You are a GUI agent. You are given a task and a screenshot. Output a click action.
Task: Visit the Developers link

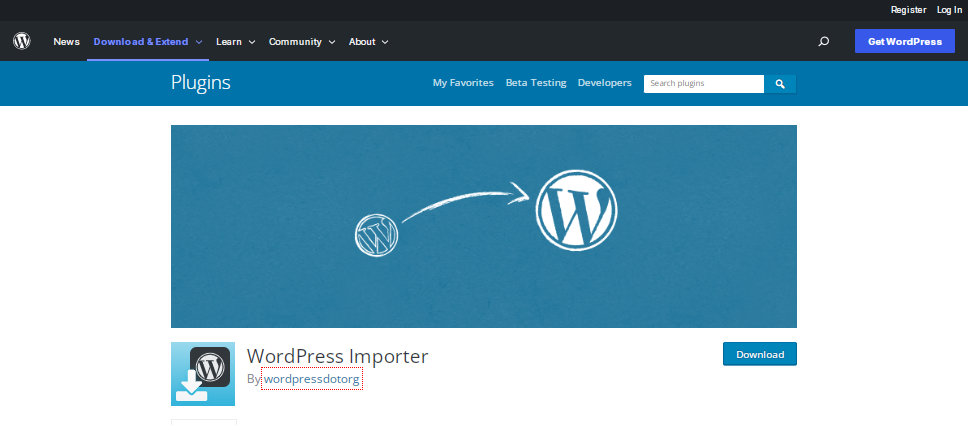click(604, 83)
